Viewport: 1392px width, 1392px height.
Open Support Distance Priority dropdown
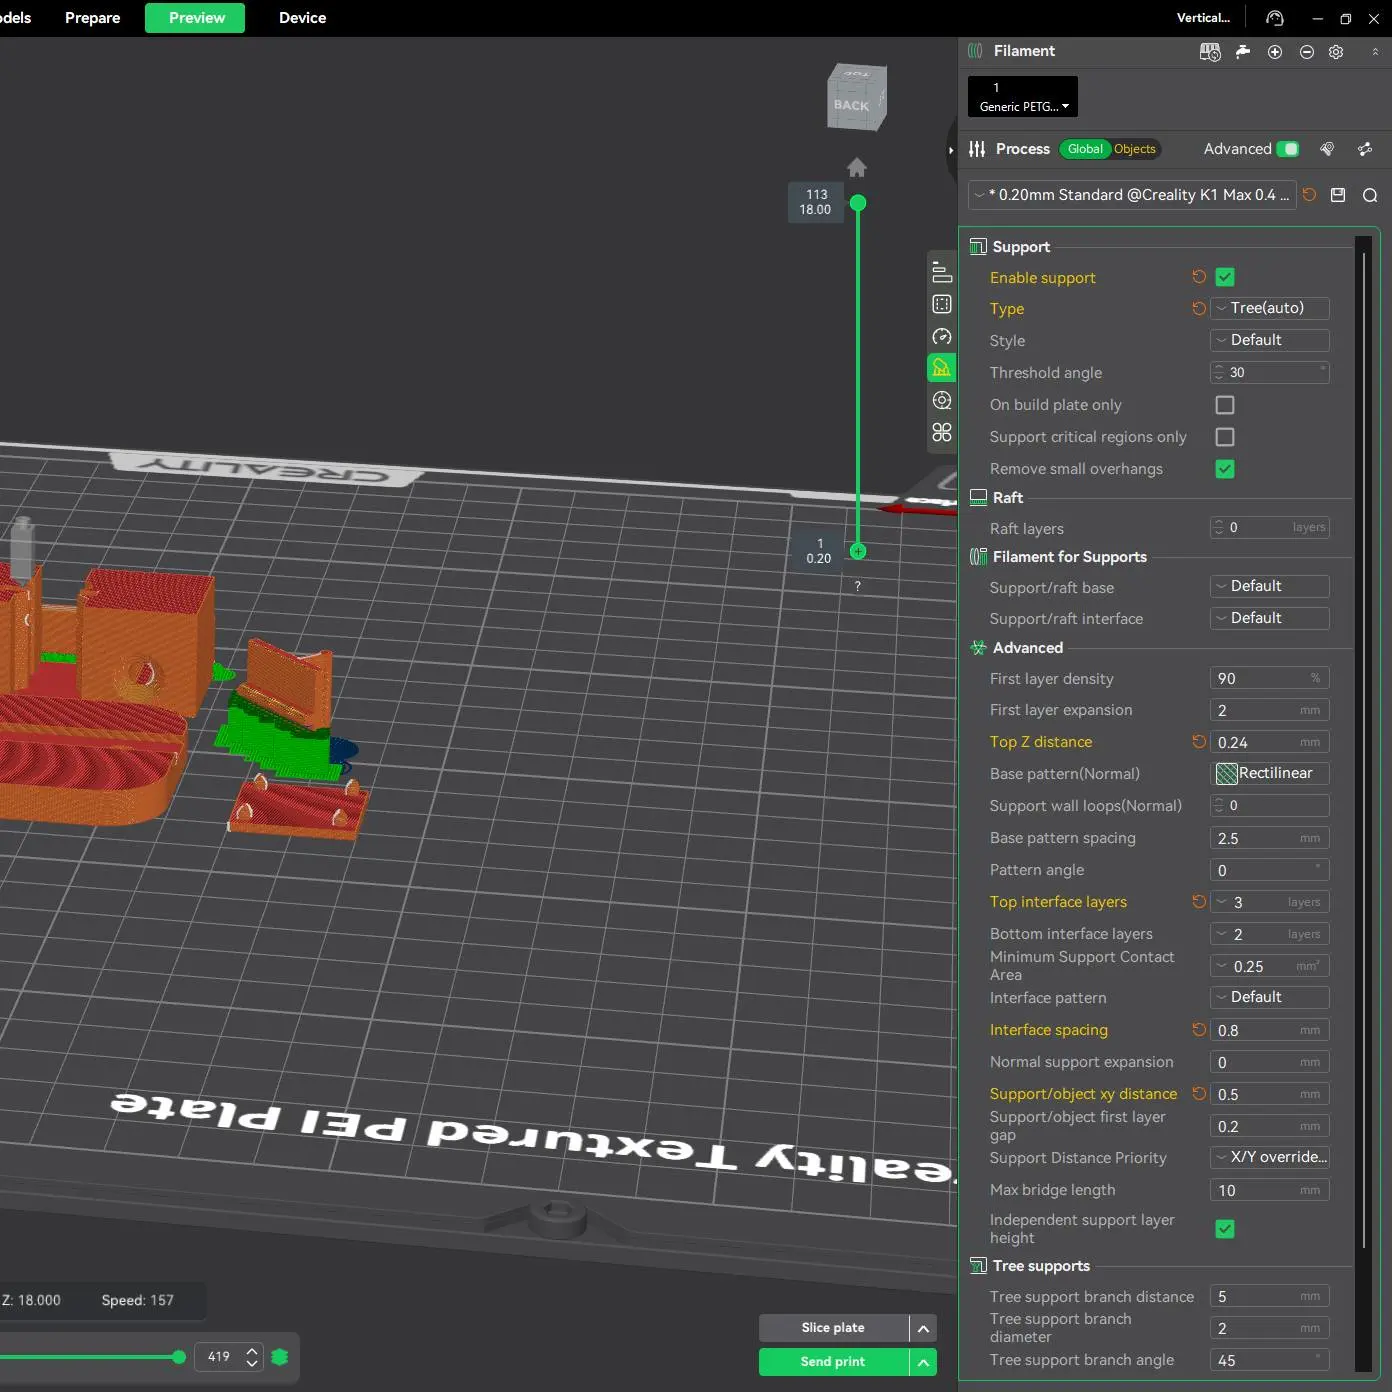1269,1157
